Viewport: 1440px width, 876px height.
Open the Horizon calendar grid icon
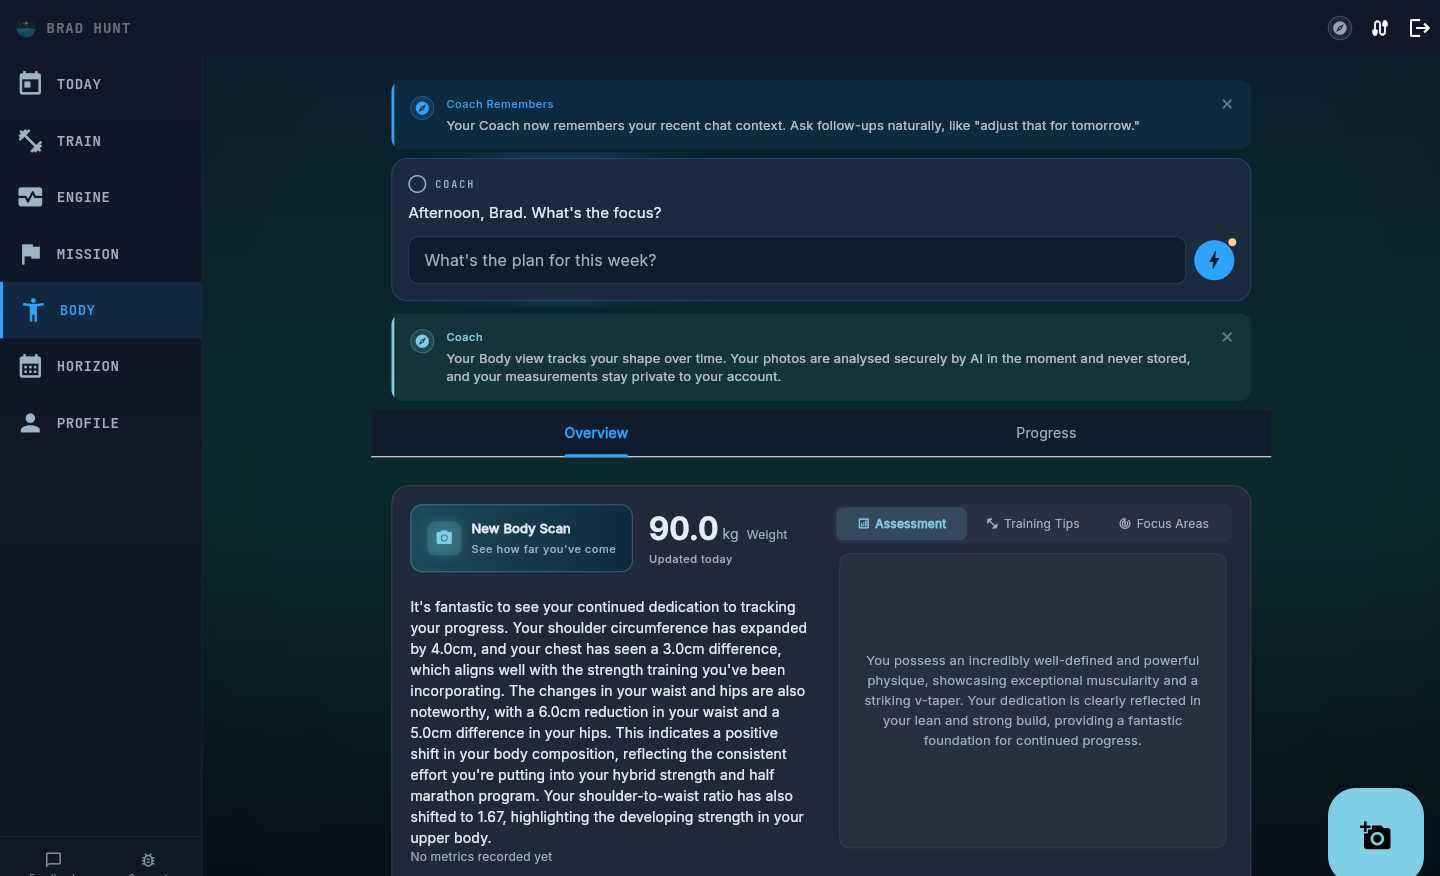pyautogui.click(x=30, y=366)
